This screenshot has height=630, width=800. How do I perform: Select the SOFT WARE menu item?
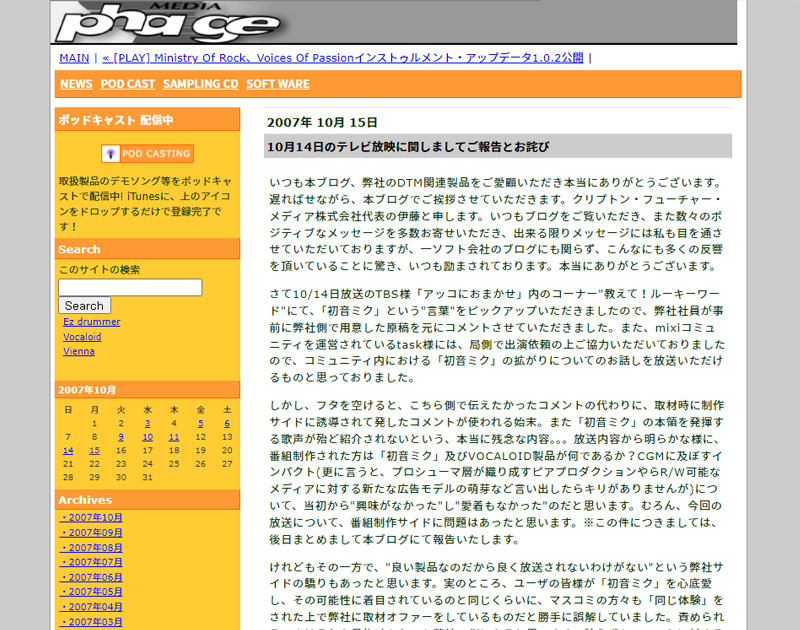(x=278, y=84)
